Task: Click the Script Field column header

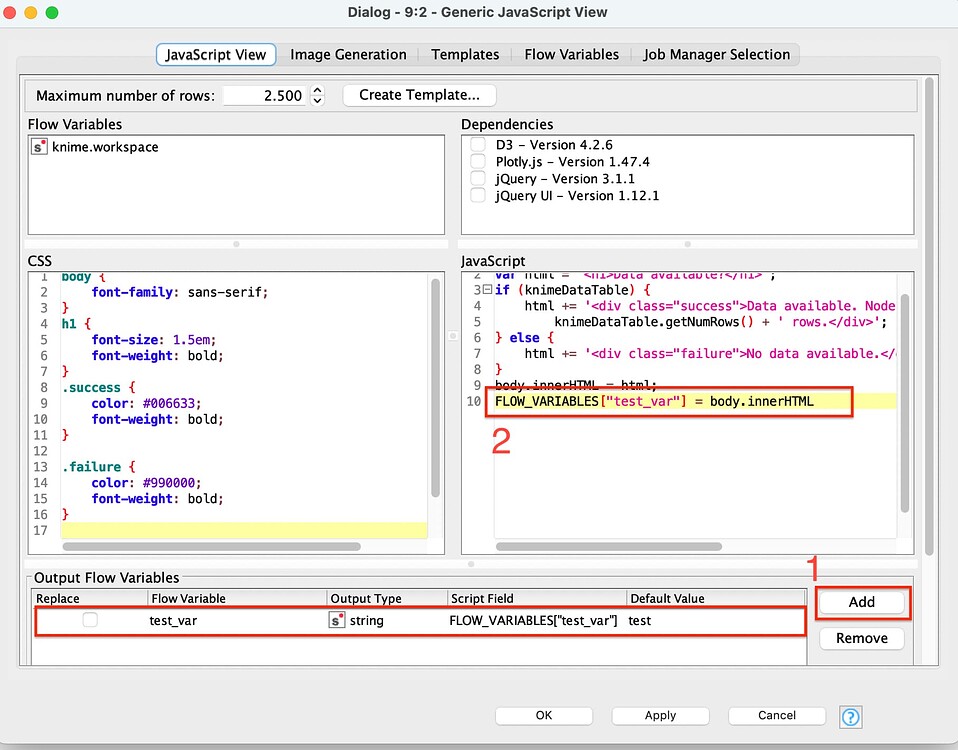Action: pos(537,599)
